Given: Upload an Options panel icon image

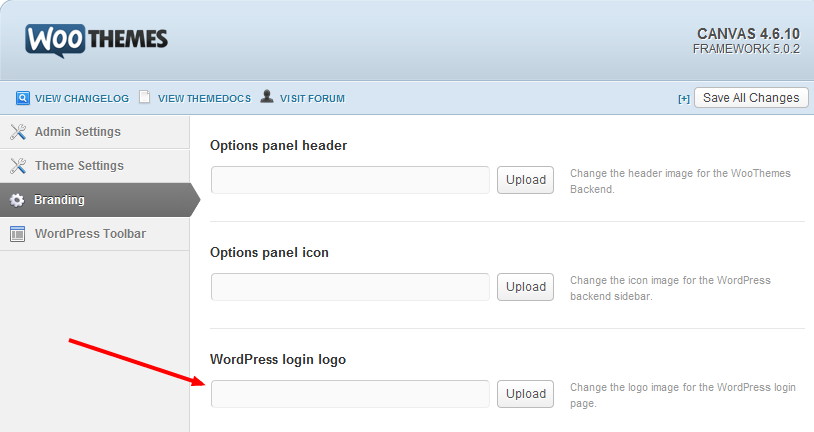Looking at the screenshot, I should (525, 287).
